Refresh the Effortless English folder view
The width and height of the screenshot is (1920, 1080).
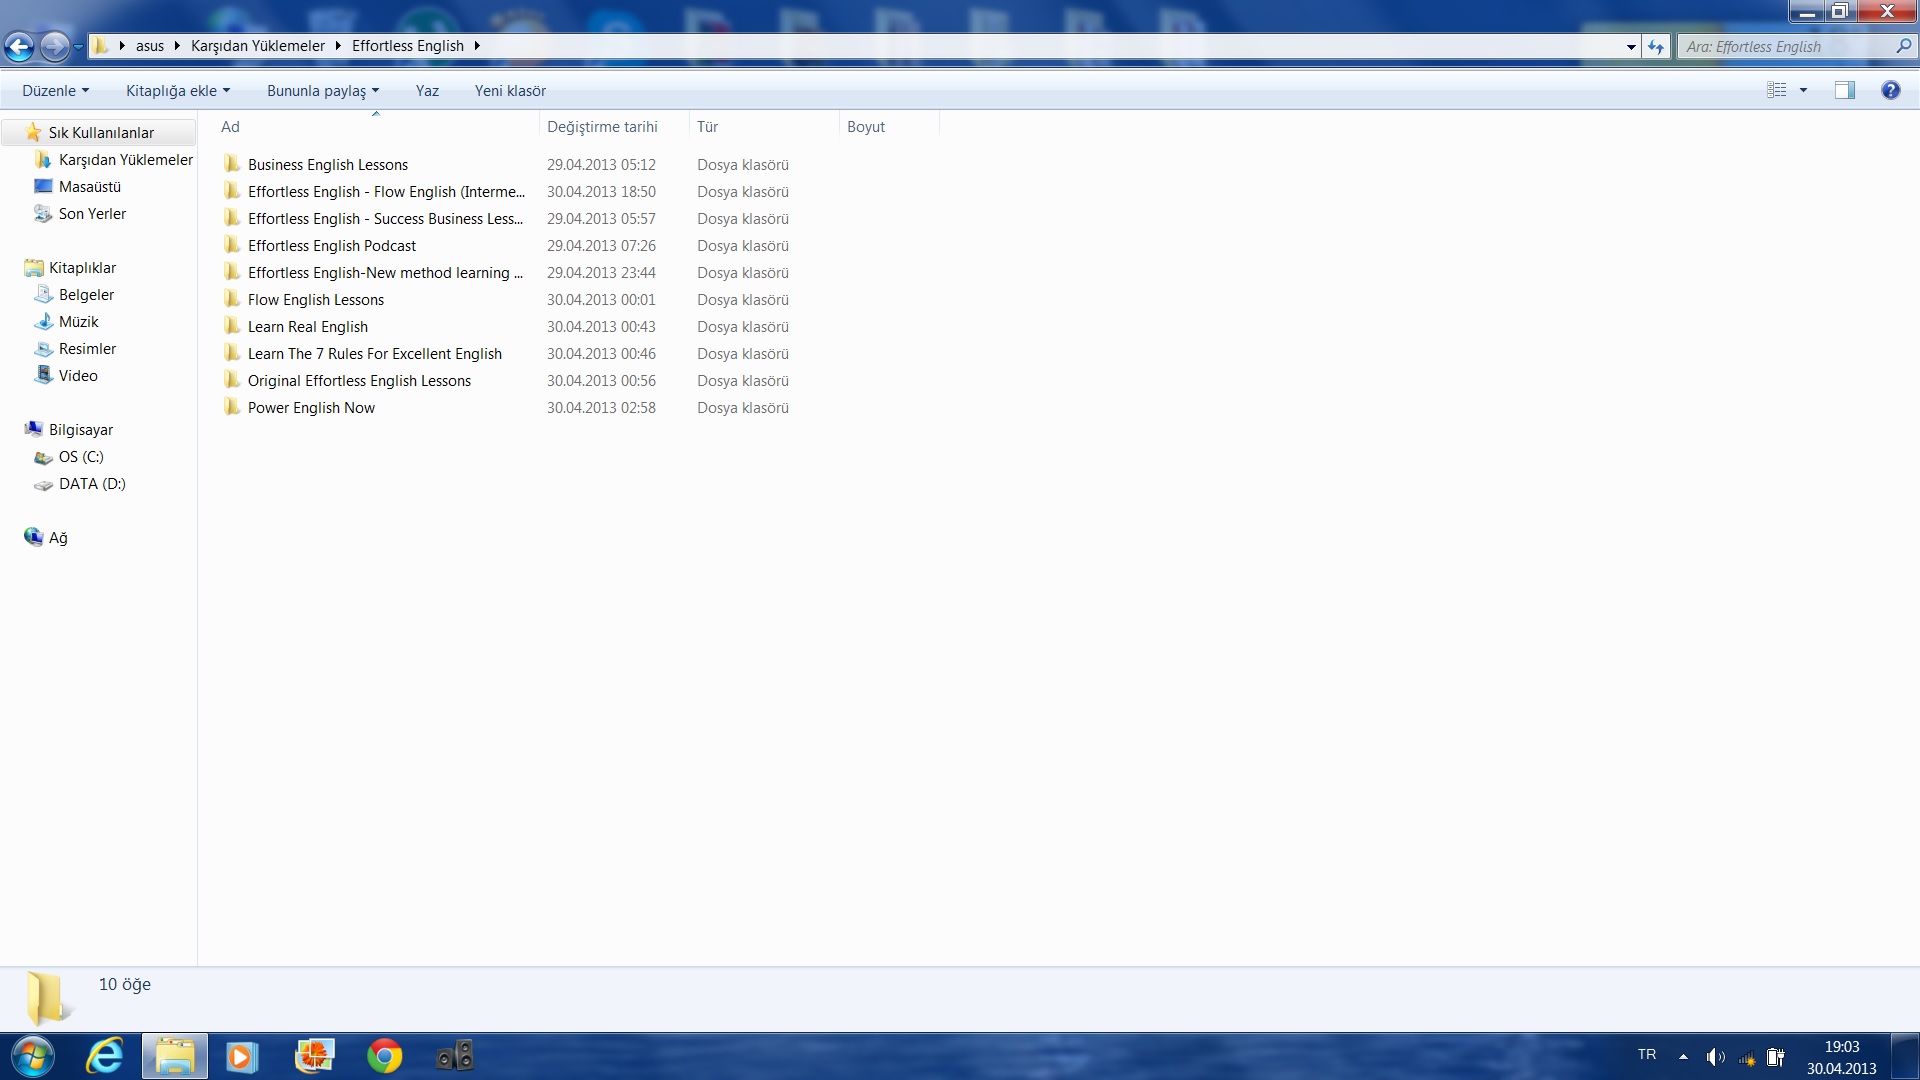[1656, 46]
